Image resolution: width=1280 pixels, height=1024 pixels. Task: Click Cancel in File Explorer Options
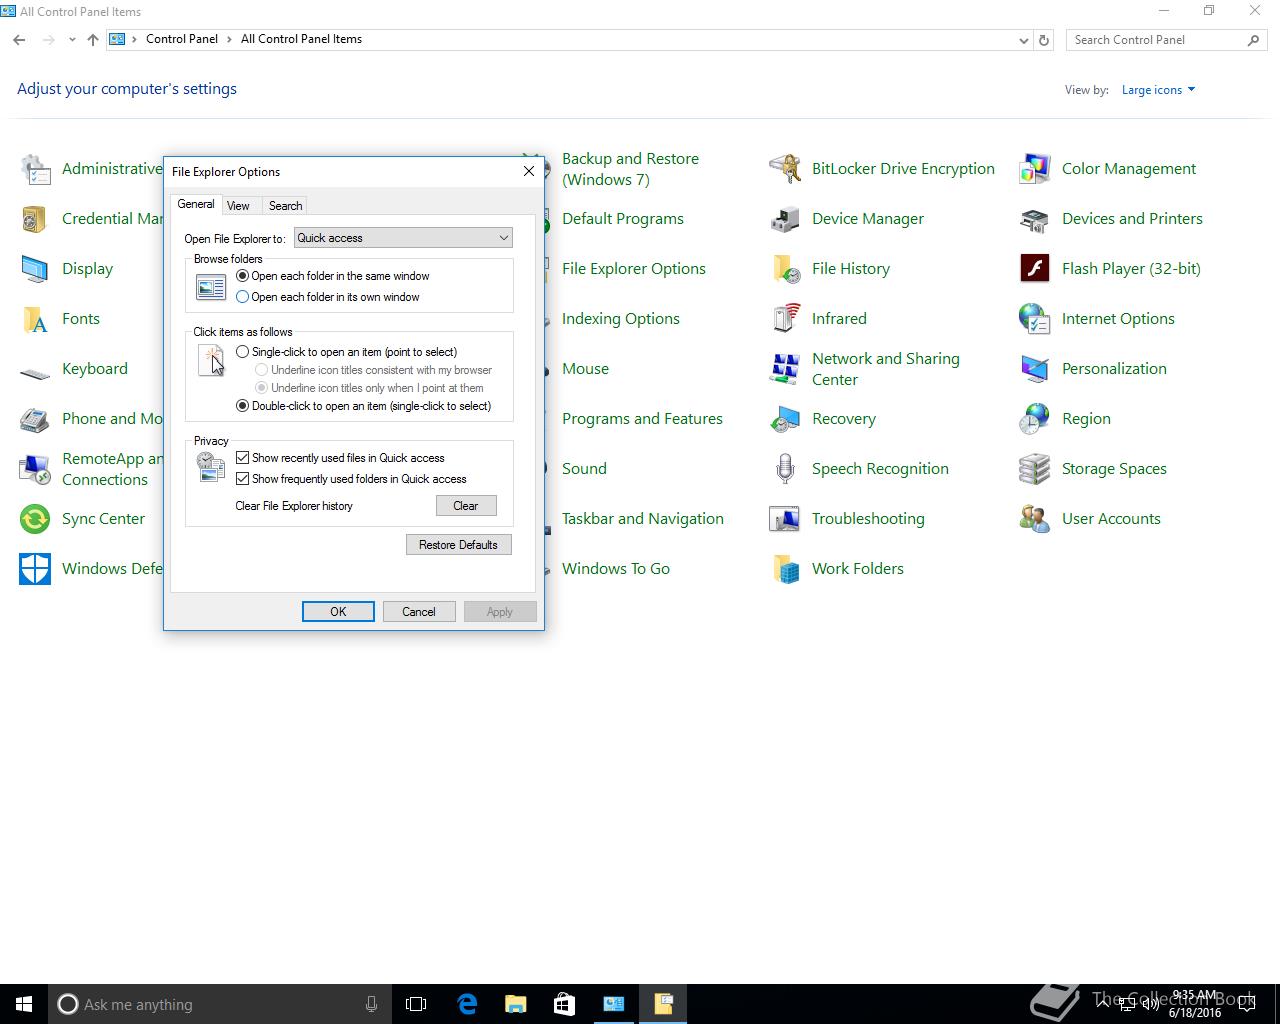(x=419, y=612)
